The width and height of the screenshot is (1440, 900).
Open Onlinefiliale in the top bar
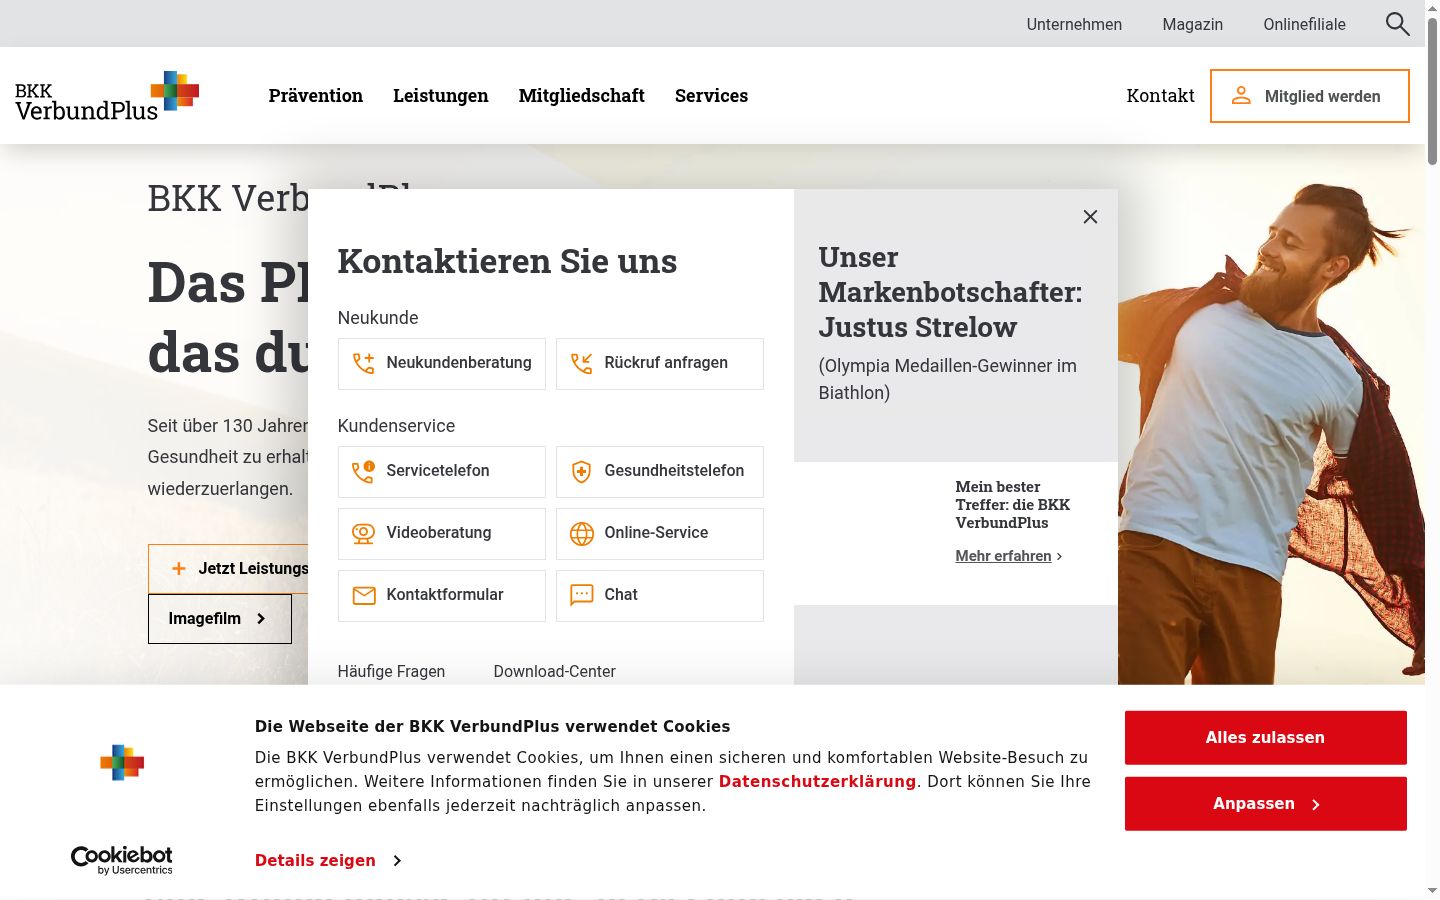click(1305, 24)
